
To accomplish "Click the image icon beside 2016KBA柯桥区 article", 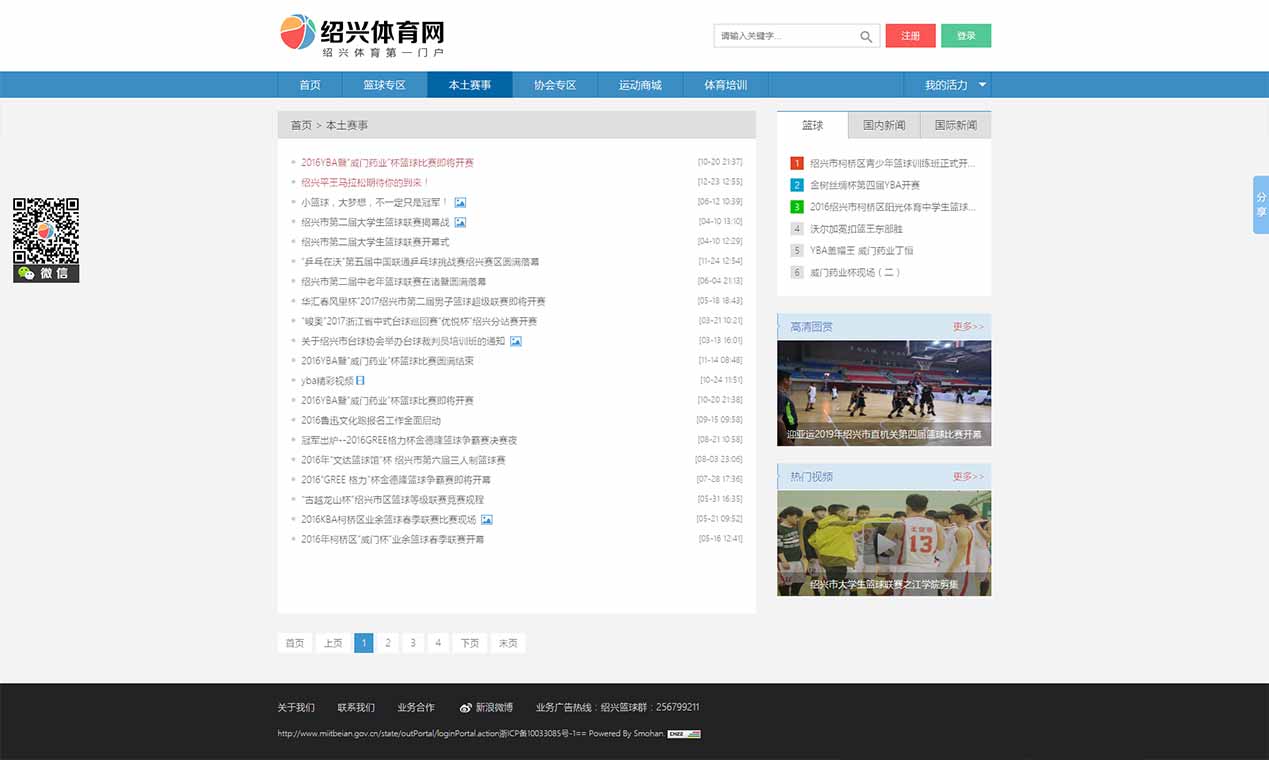I will (x=487, y=519).
